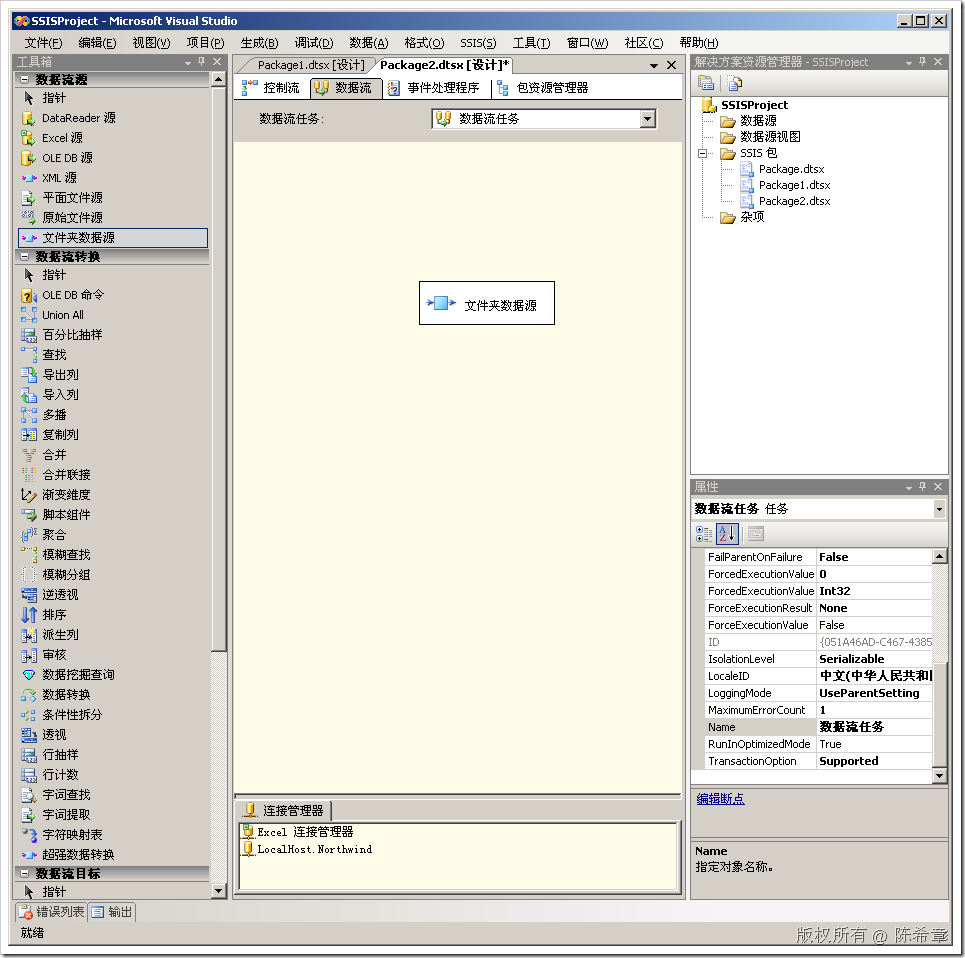The image size is (965, 958).
Task: Collapse the 数据流目标 toolbox section
Action: [25, 874]
